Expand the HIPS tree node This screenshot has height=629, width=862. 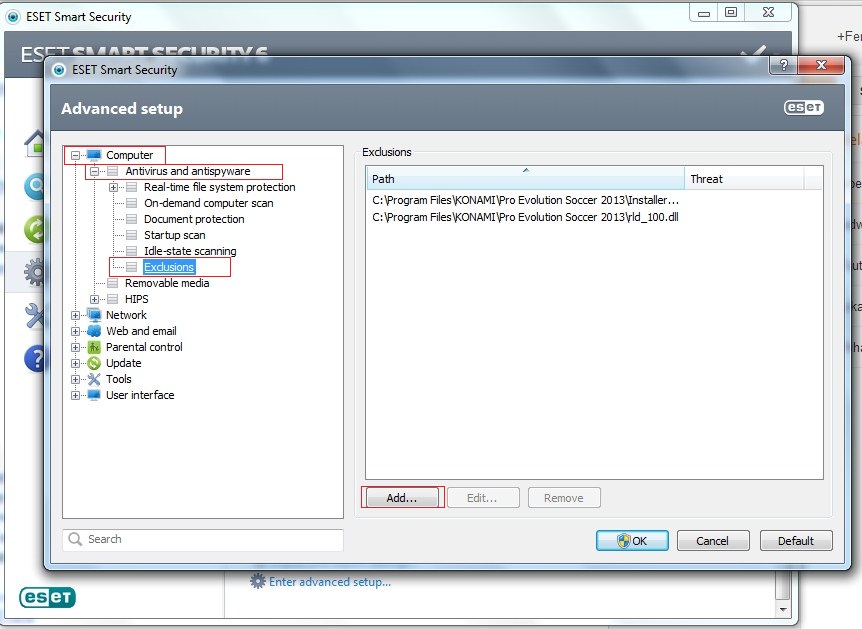coord(94,299)
